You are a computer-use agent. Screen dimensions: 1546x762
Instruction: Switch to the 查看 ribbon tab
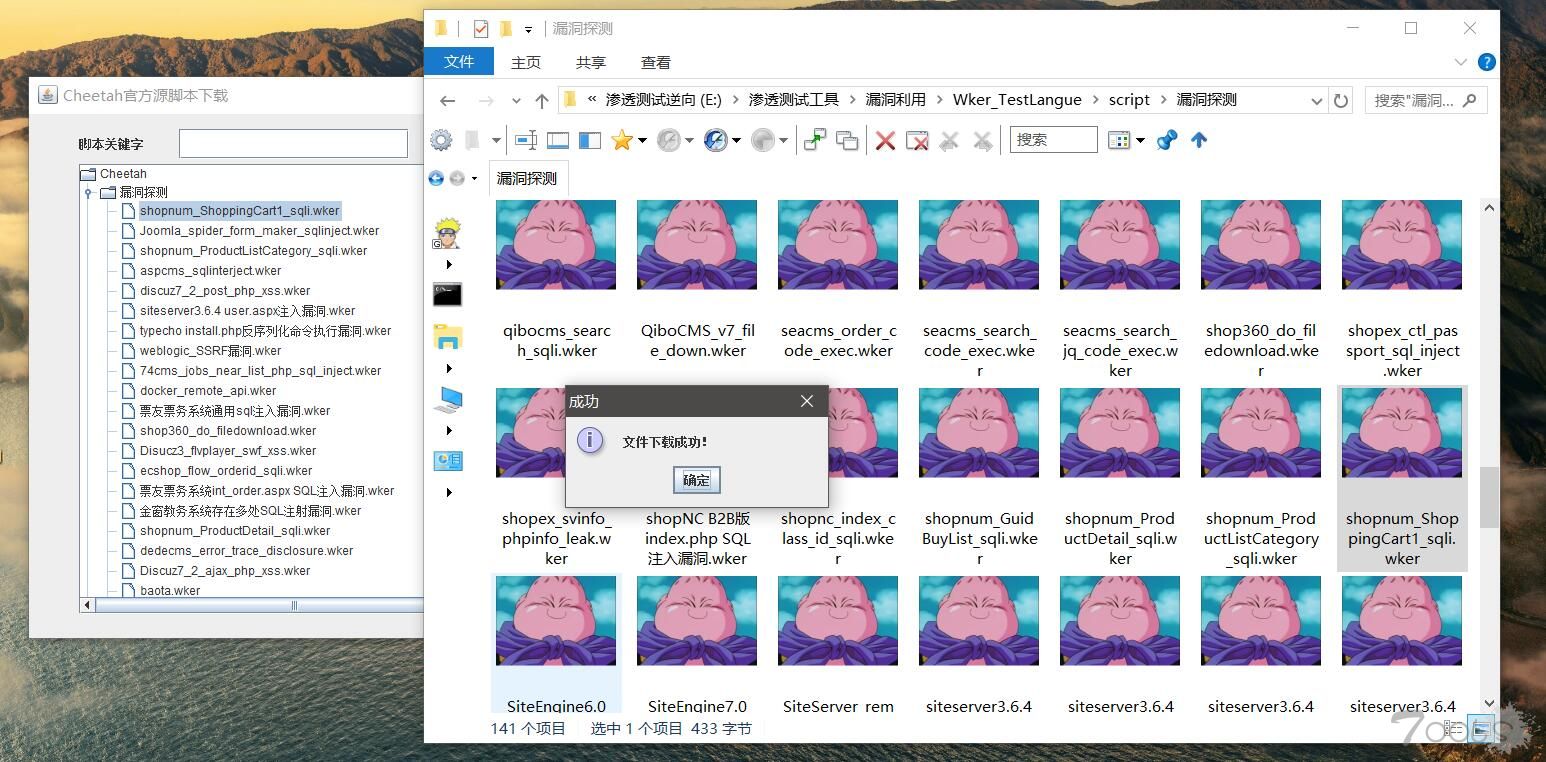pos(656,62)
